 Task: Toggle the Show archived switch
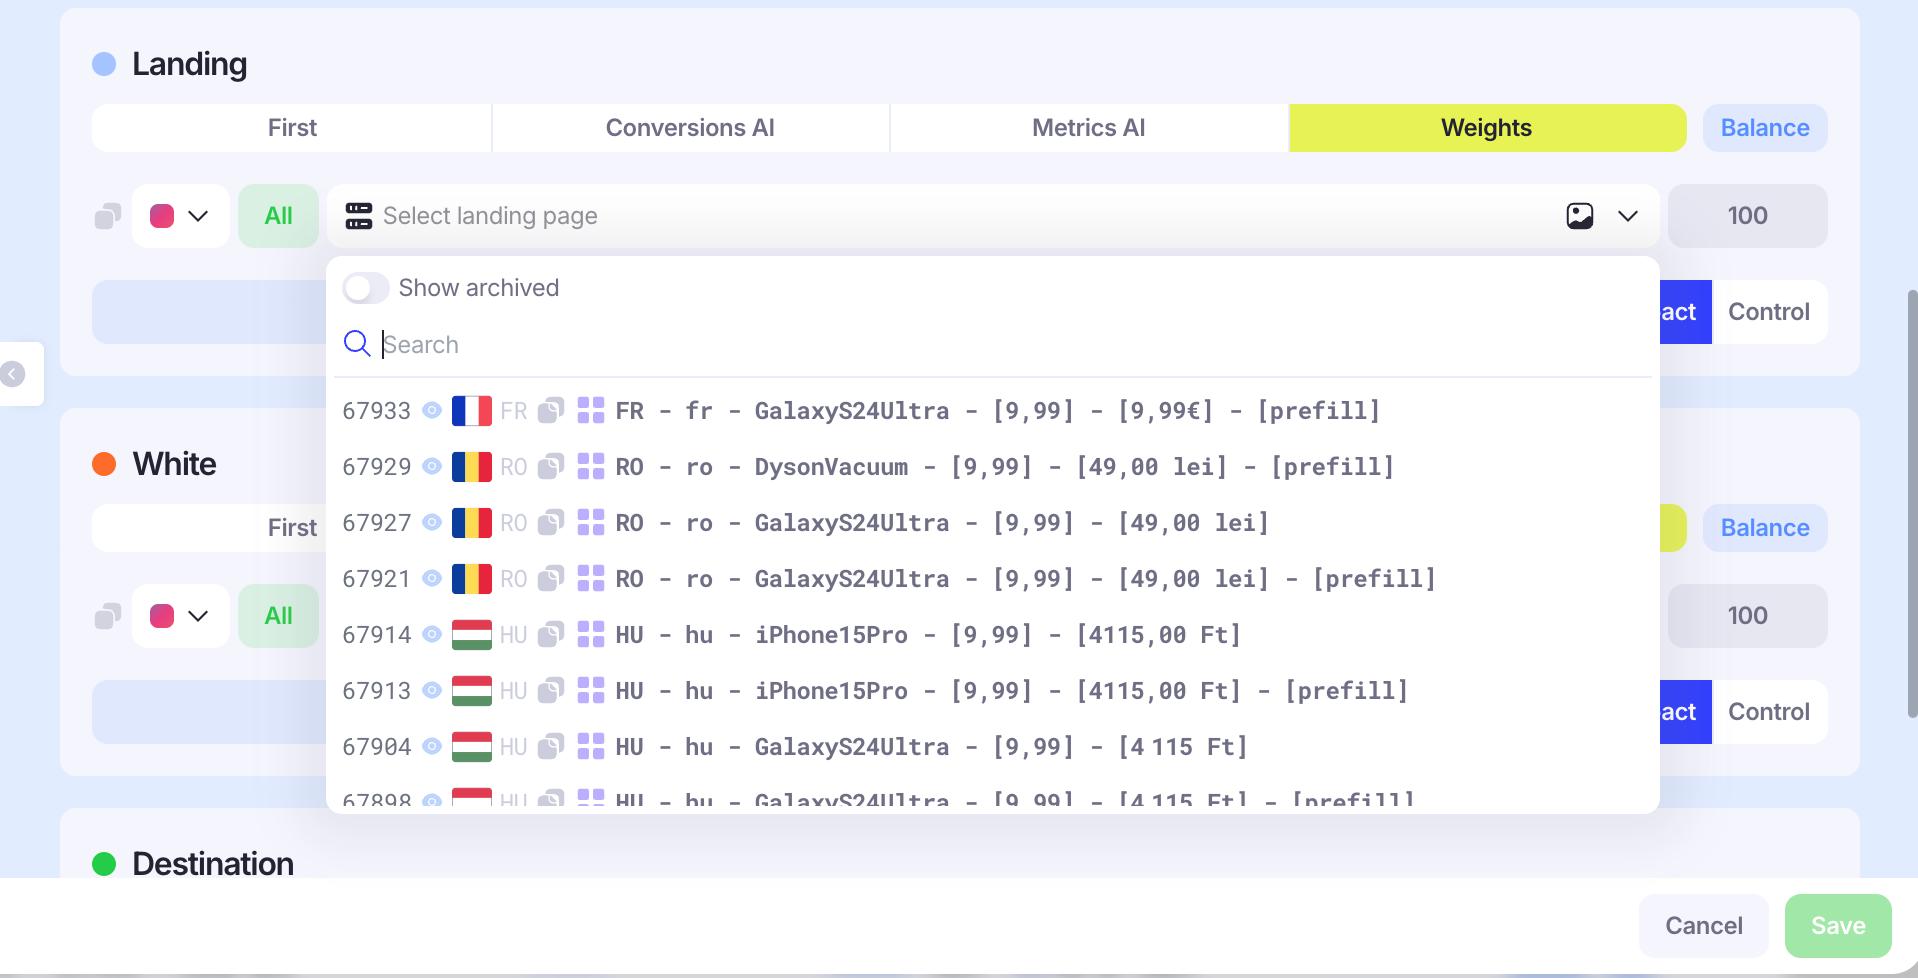(366, 288)
